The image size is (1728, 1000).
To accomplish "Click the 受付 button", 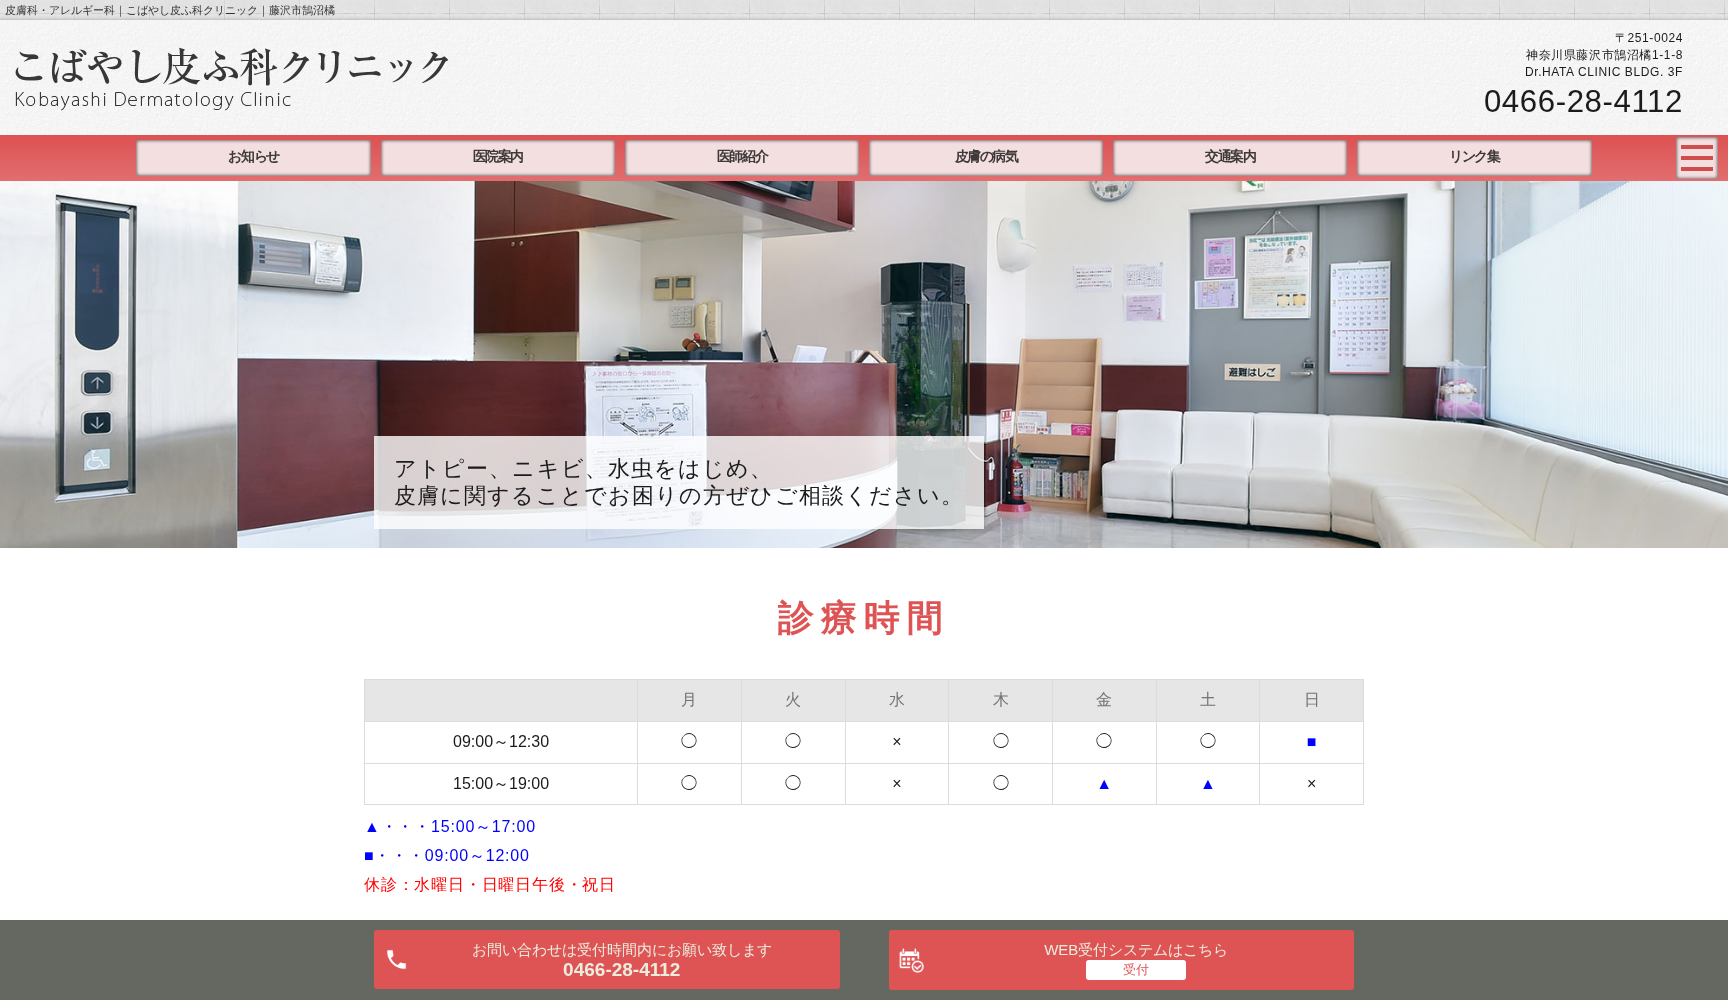I will [x=1136, y=970].
